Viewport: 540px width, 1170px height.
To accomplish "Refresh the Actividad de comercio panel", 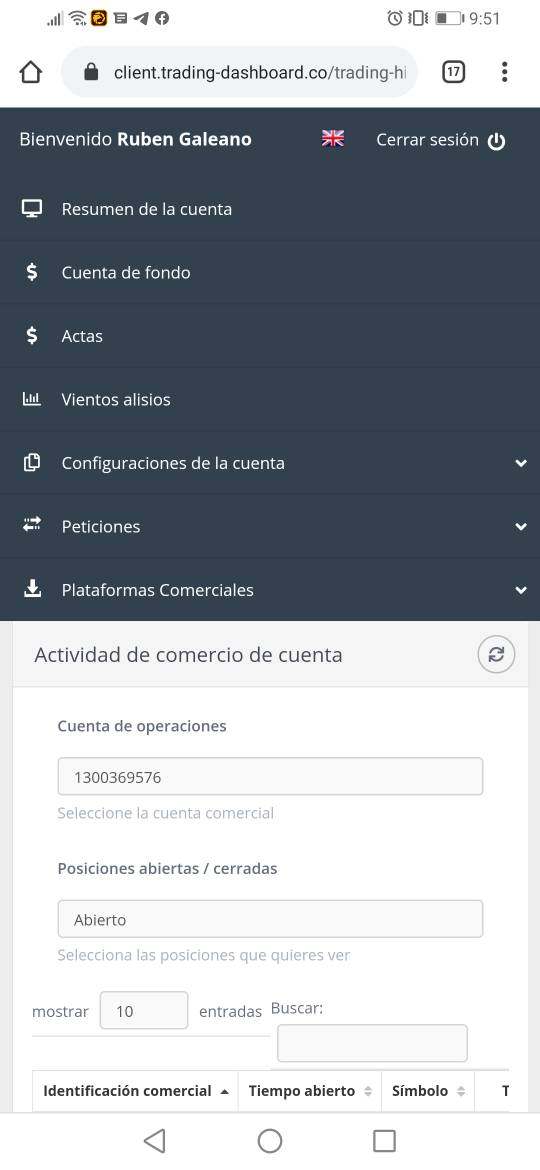I will pos(496,654).
